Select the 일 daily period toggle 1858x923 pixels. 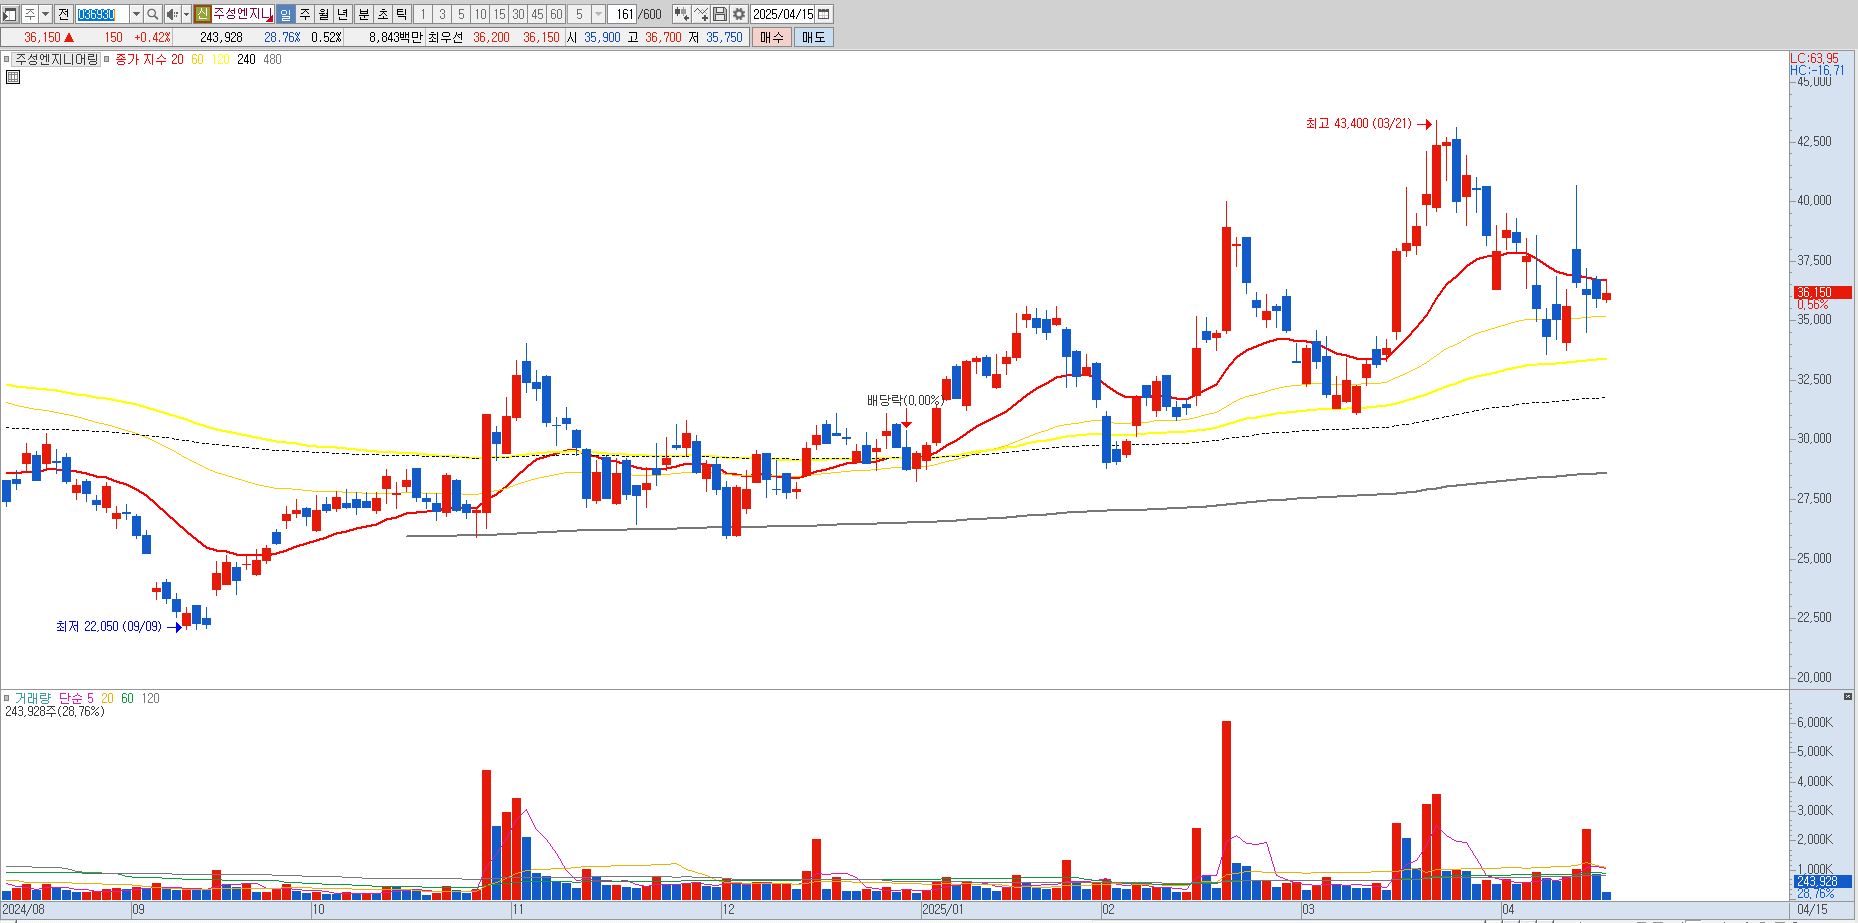pyautogui.click(x=285, y=14)
